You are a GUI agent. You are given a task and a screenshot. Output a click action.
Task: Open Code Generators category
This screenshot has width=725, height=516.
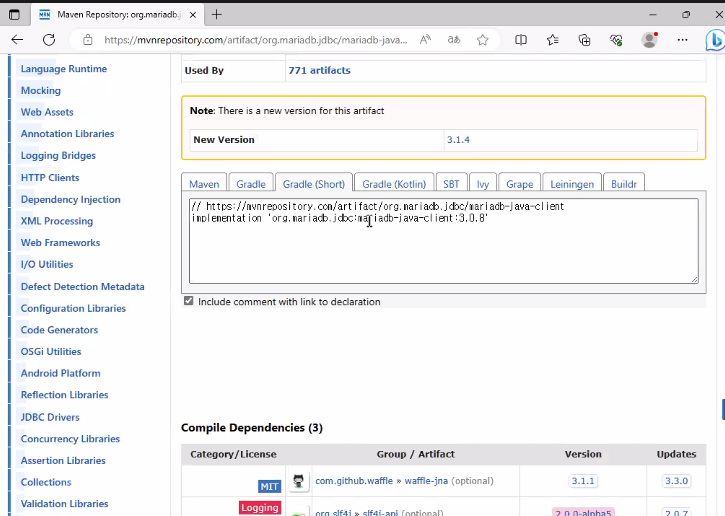click(60, 330)
